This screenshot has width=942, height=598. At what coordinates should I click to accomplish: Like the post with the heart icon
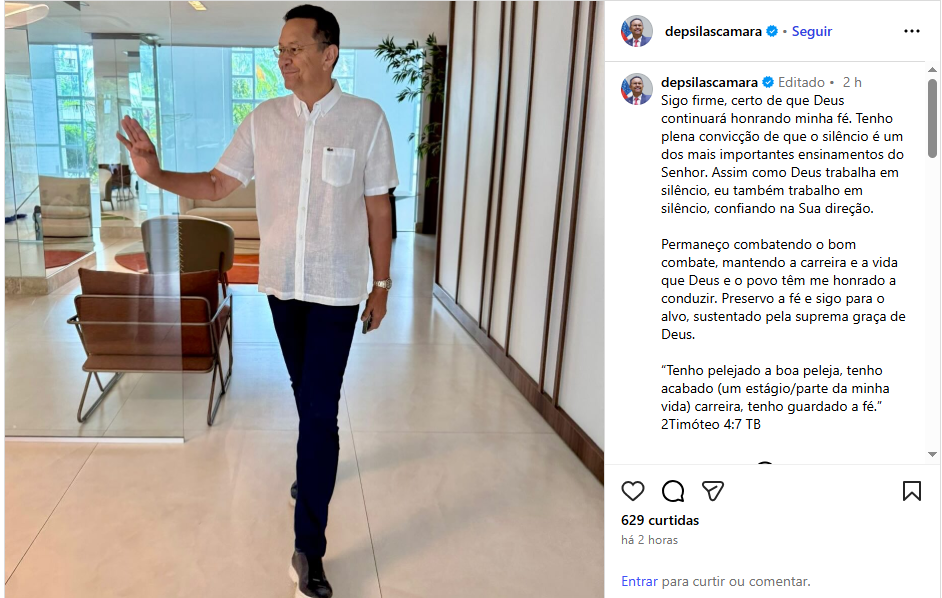tap(633, 491)
